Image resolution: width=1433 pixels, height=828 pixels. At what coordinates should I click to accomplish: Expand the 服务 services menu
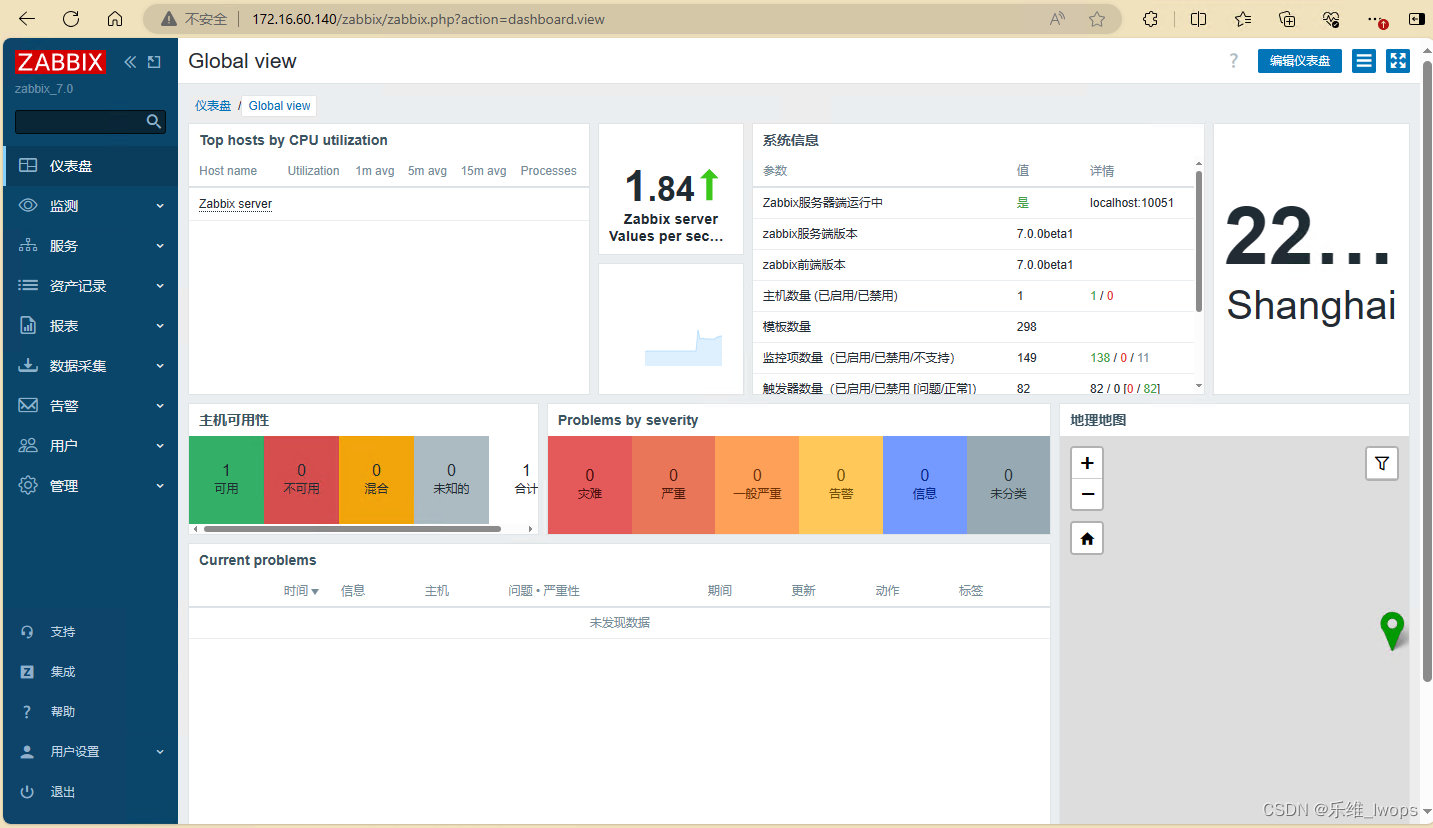pyautogui.click(x=90, y=246)
